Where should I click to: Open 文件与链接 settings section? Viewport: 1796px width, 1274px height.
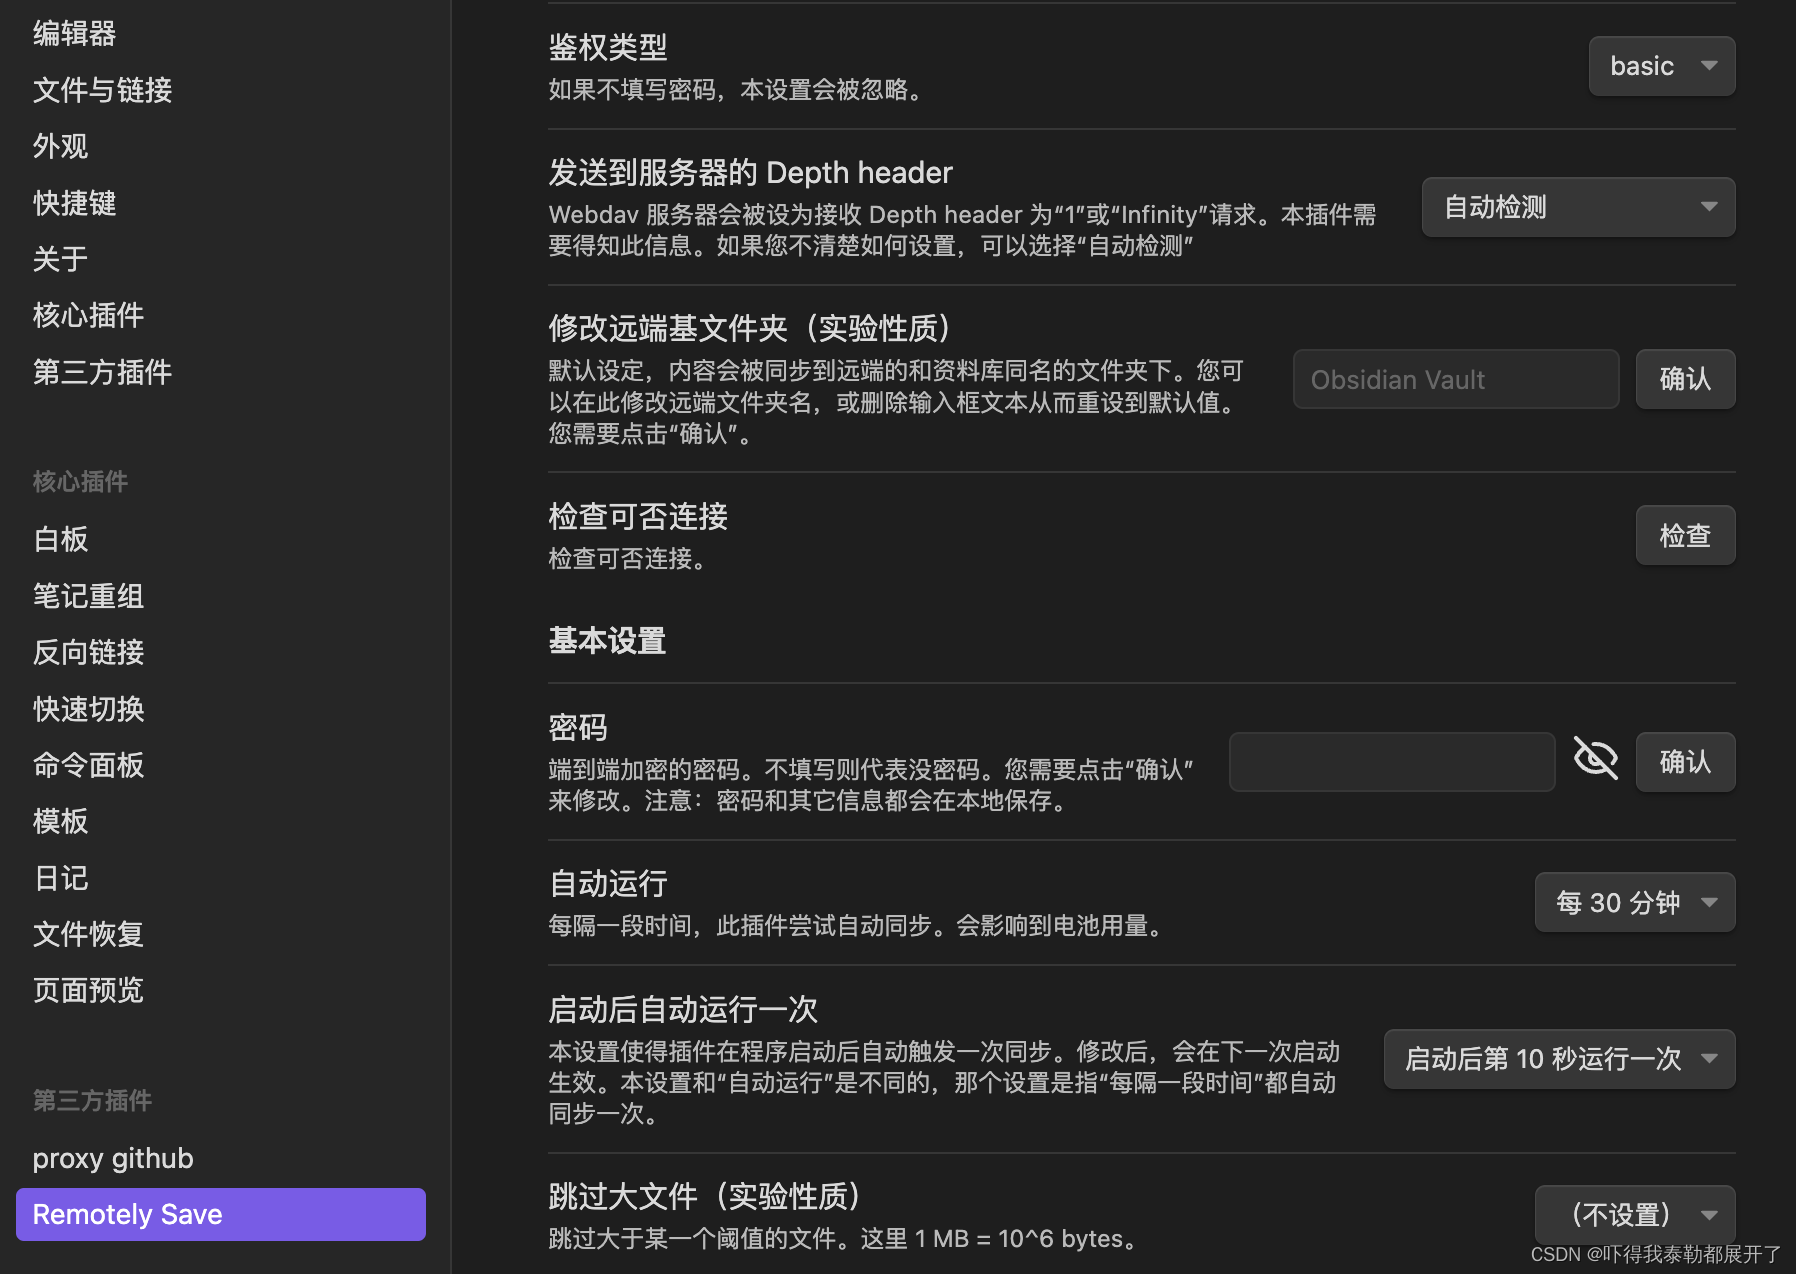102,90
